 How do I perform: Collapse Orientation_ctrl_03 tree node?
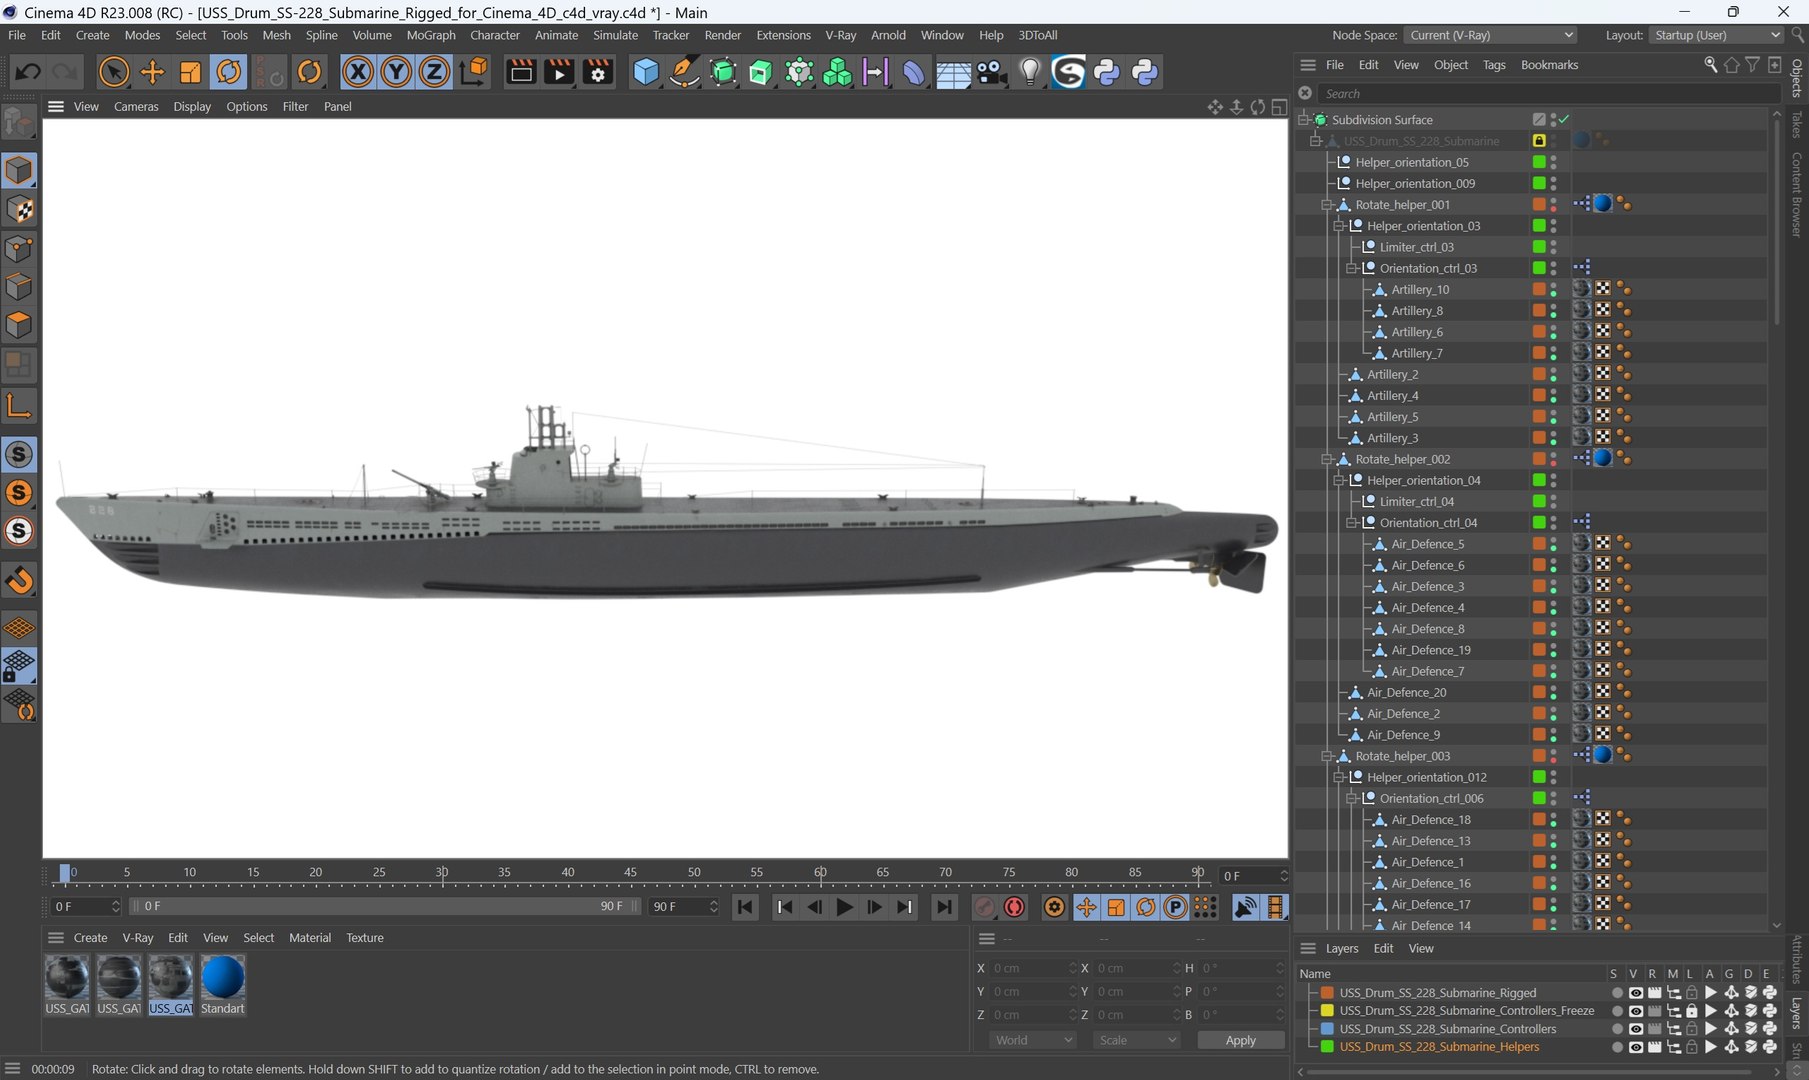click(x=1351, y=268)
